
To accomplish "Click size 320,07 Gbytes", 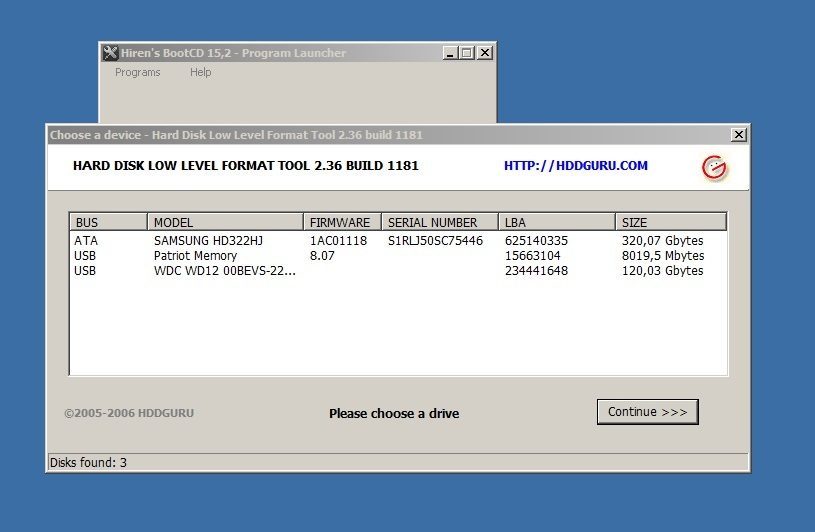I will click(x=663, y=241).
